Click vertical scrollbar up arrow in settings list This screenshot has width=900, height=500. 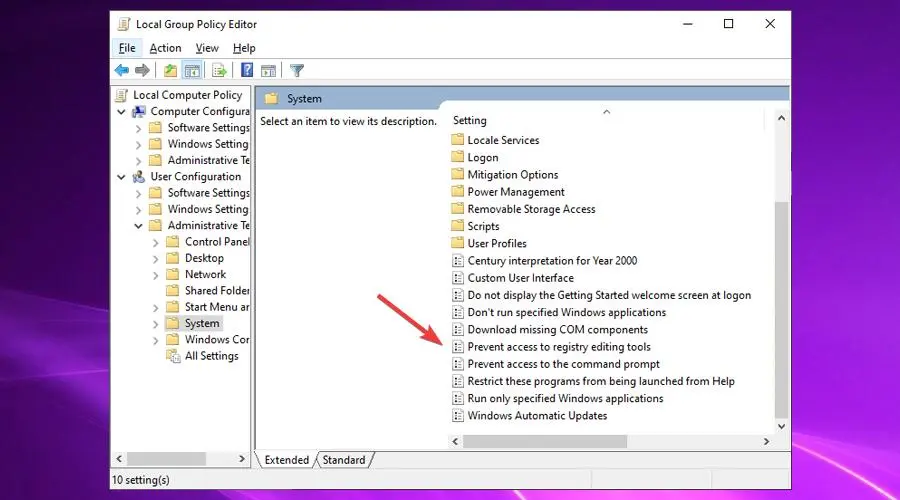coord(781,118)
